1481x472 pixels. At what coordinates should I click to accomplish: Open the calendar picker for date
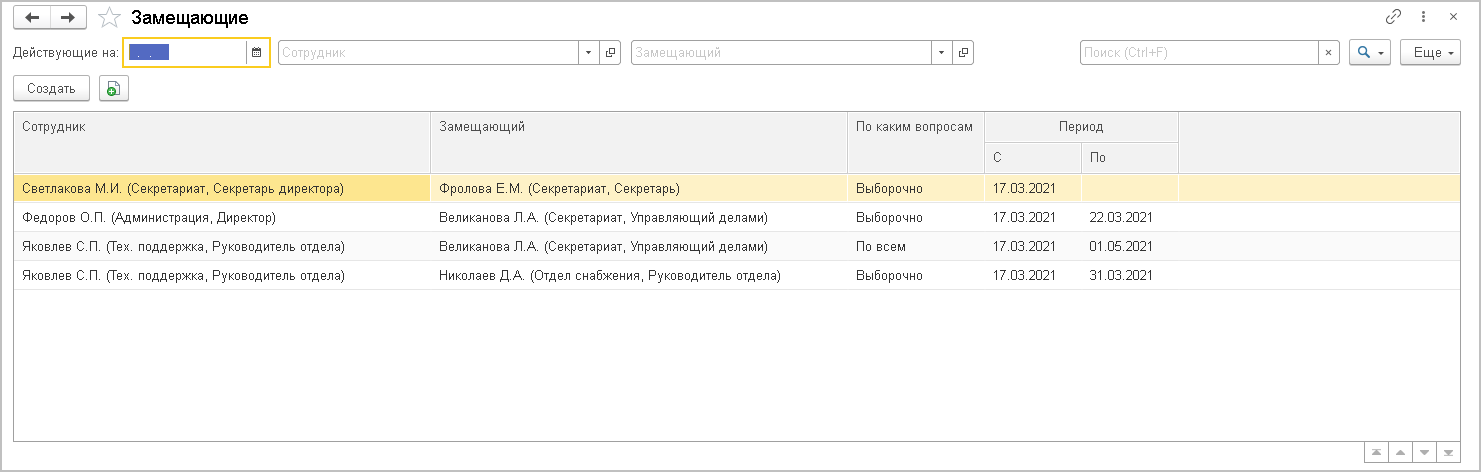257,53
